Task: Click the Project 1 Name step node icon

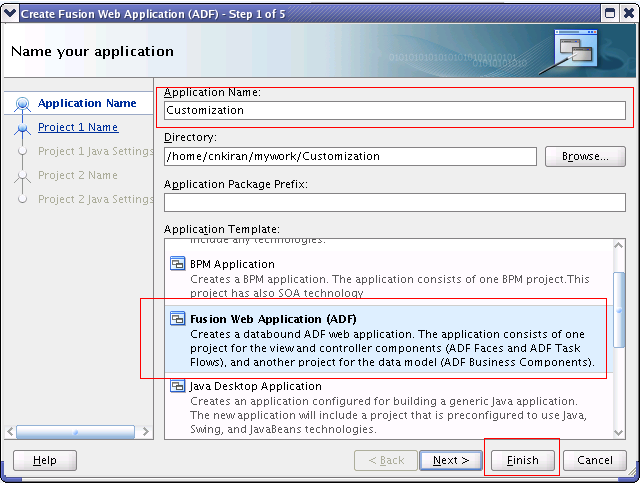Action: [22, 128]
